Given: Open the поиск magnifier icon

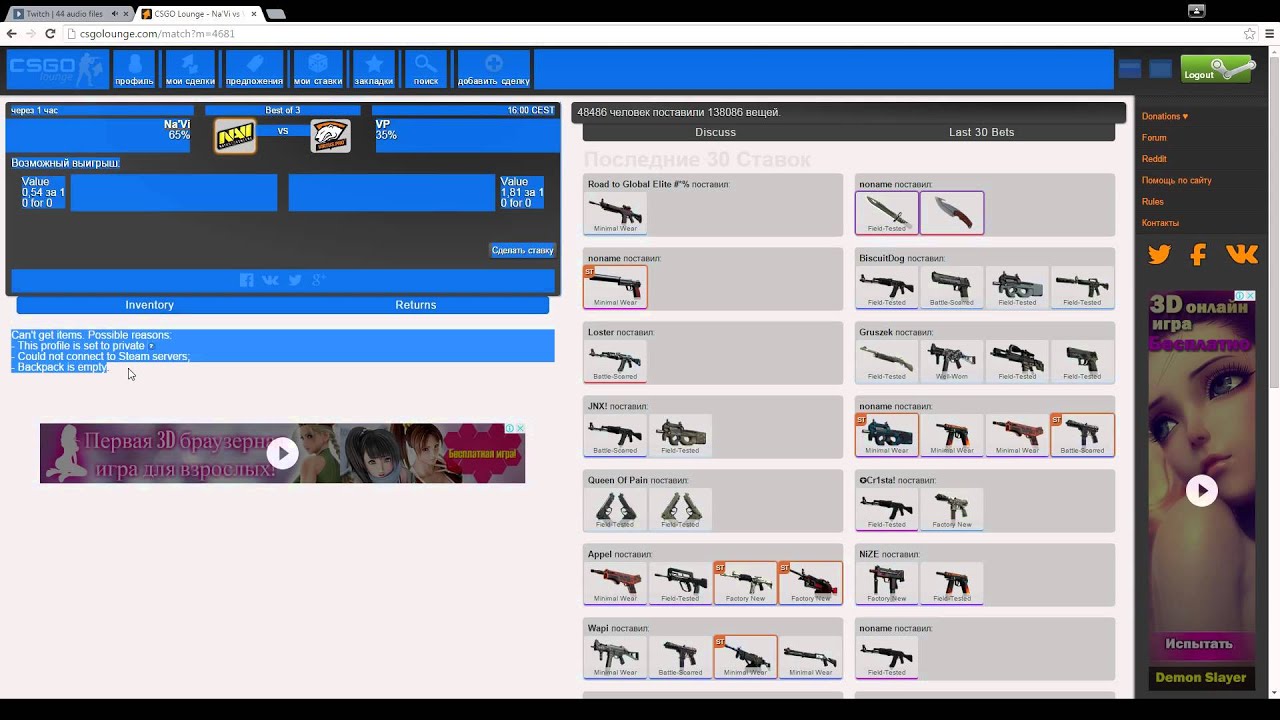Looking at the screenshot, I should [x=426, y=68].
